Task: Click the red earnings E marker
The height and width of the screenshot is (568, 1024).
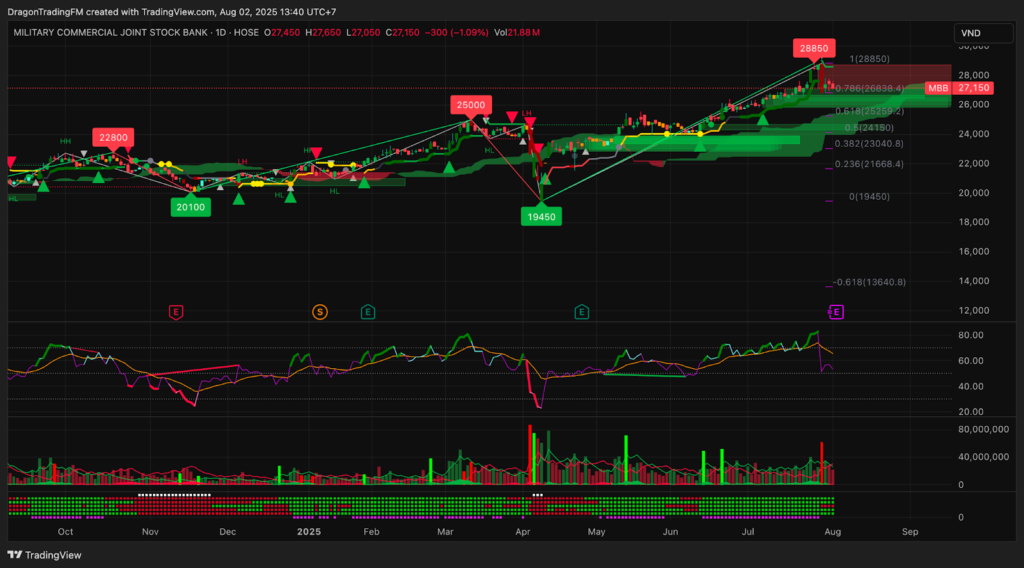Action: pos(176,312)
